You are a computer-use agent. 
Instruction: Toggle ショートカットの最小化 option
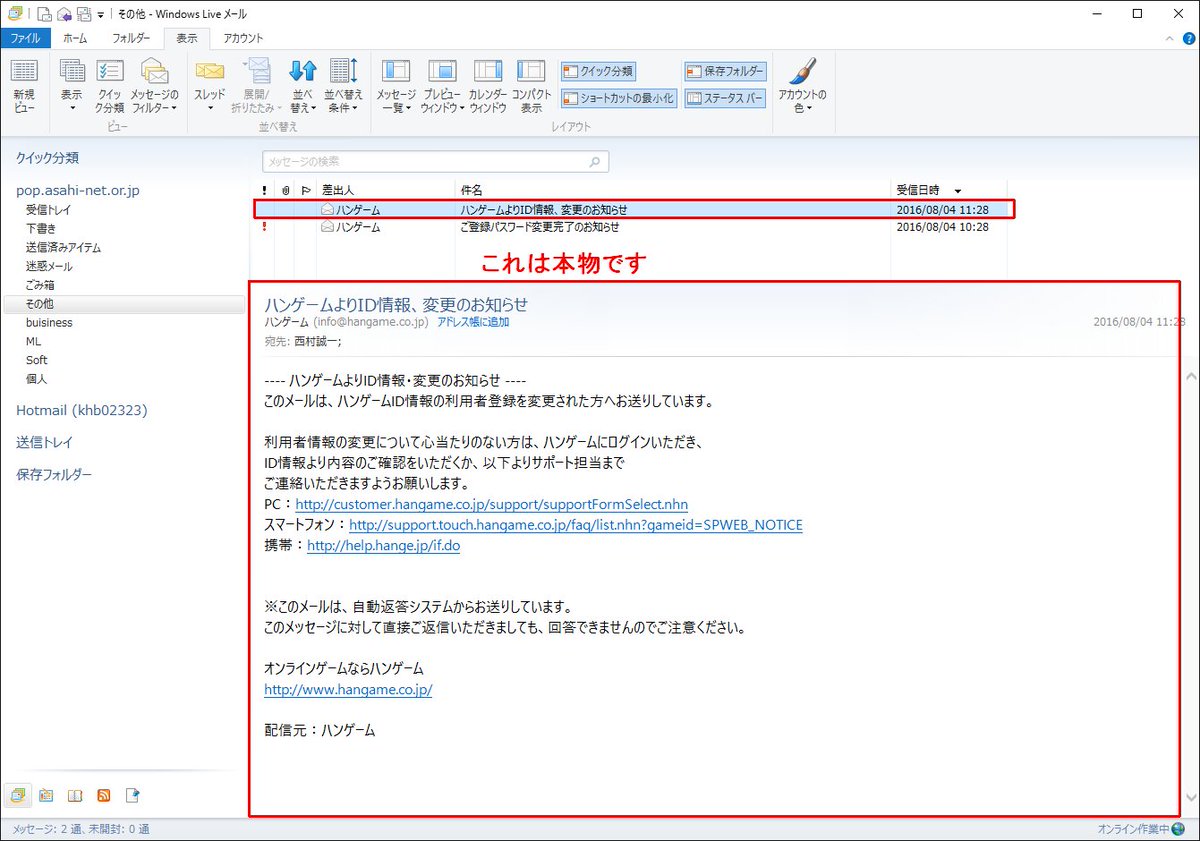(x=618, y=98)
